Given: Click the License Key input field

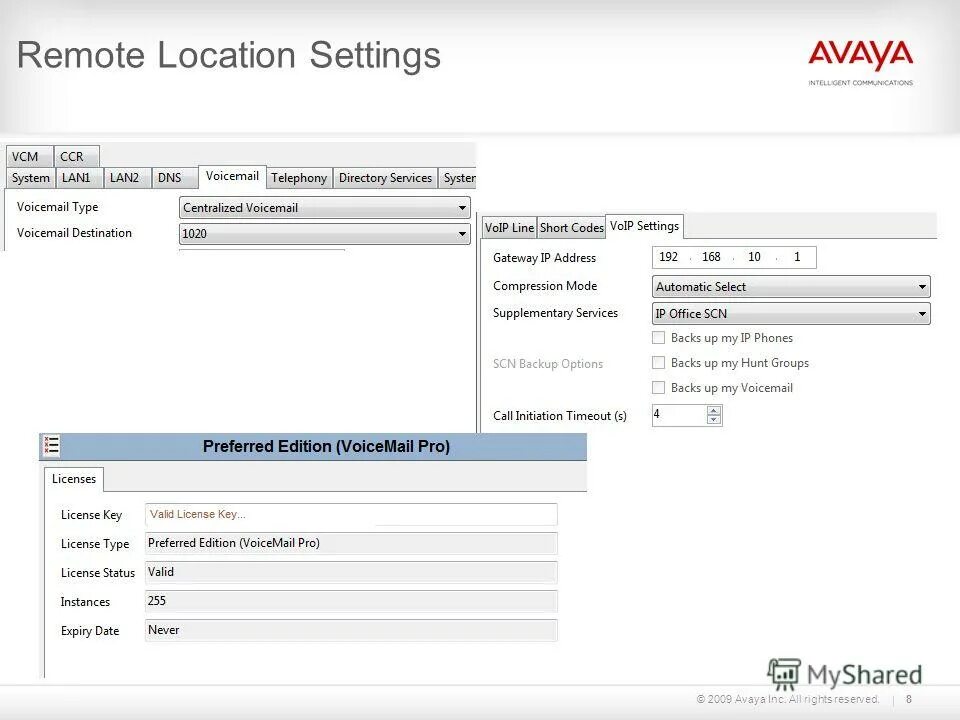Looking at the screenshot, I should pos(350,514).
